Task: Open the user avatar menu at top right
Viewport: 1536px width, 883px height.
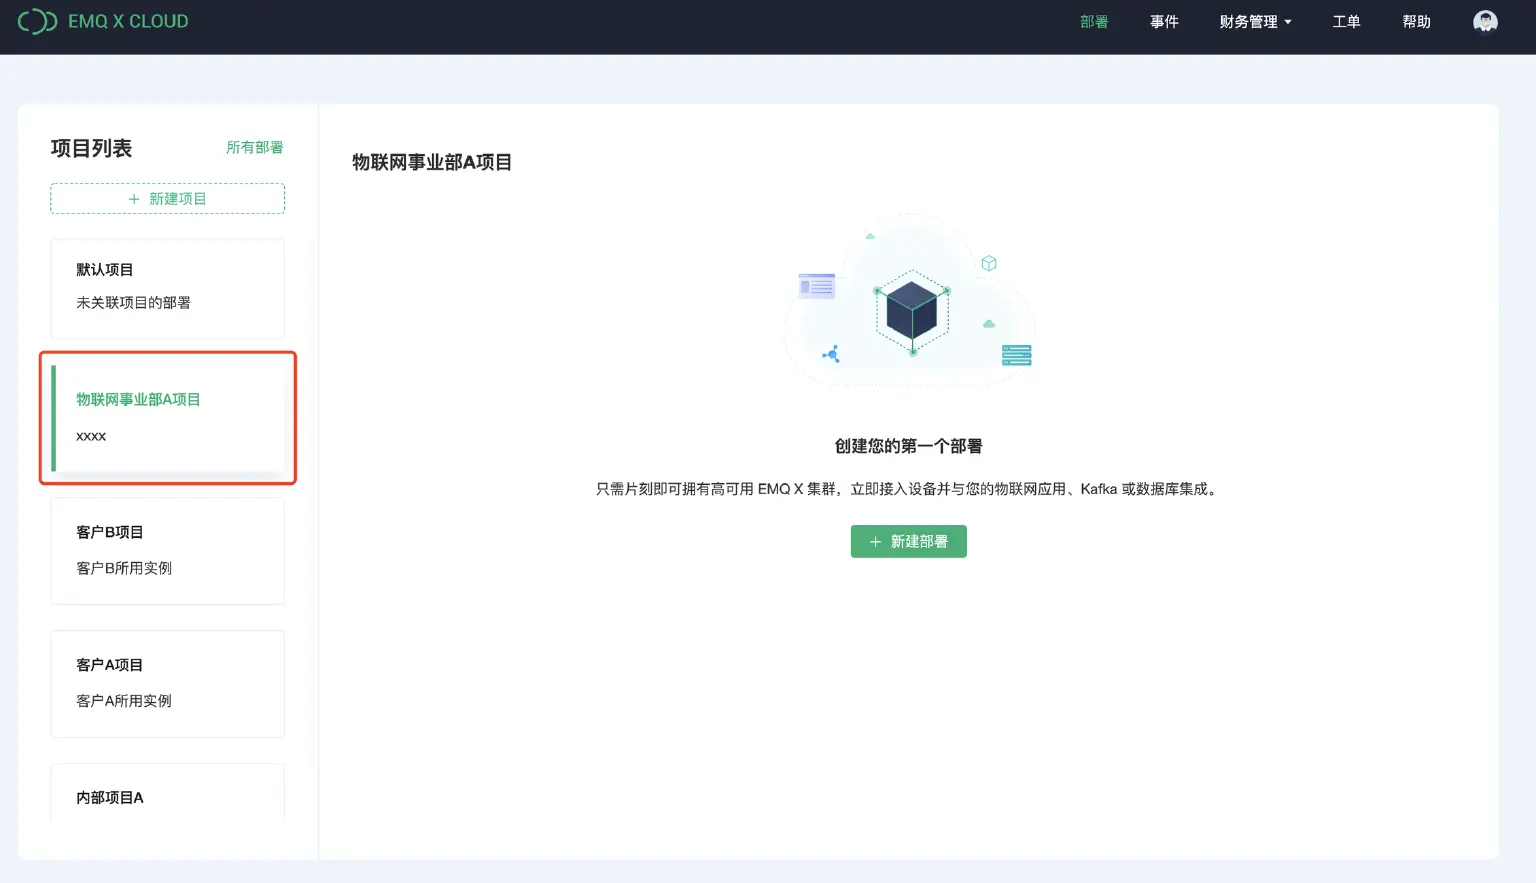Action: pos(1485,20)
